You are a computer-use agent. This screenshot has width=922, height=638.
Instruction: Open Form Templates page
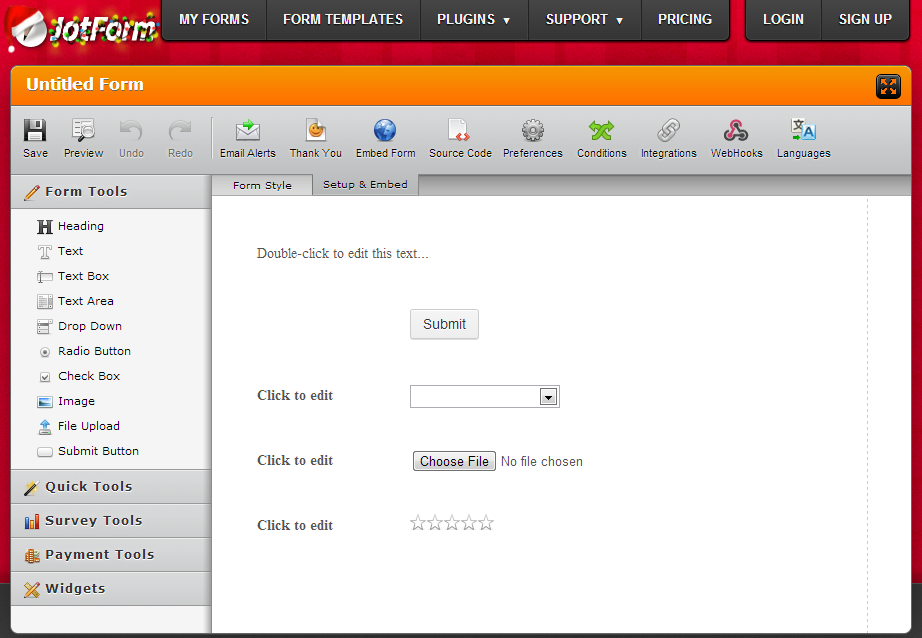click(x=343, y=19)
